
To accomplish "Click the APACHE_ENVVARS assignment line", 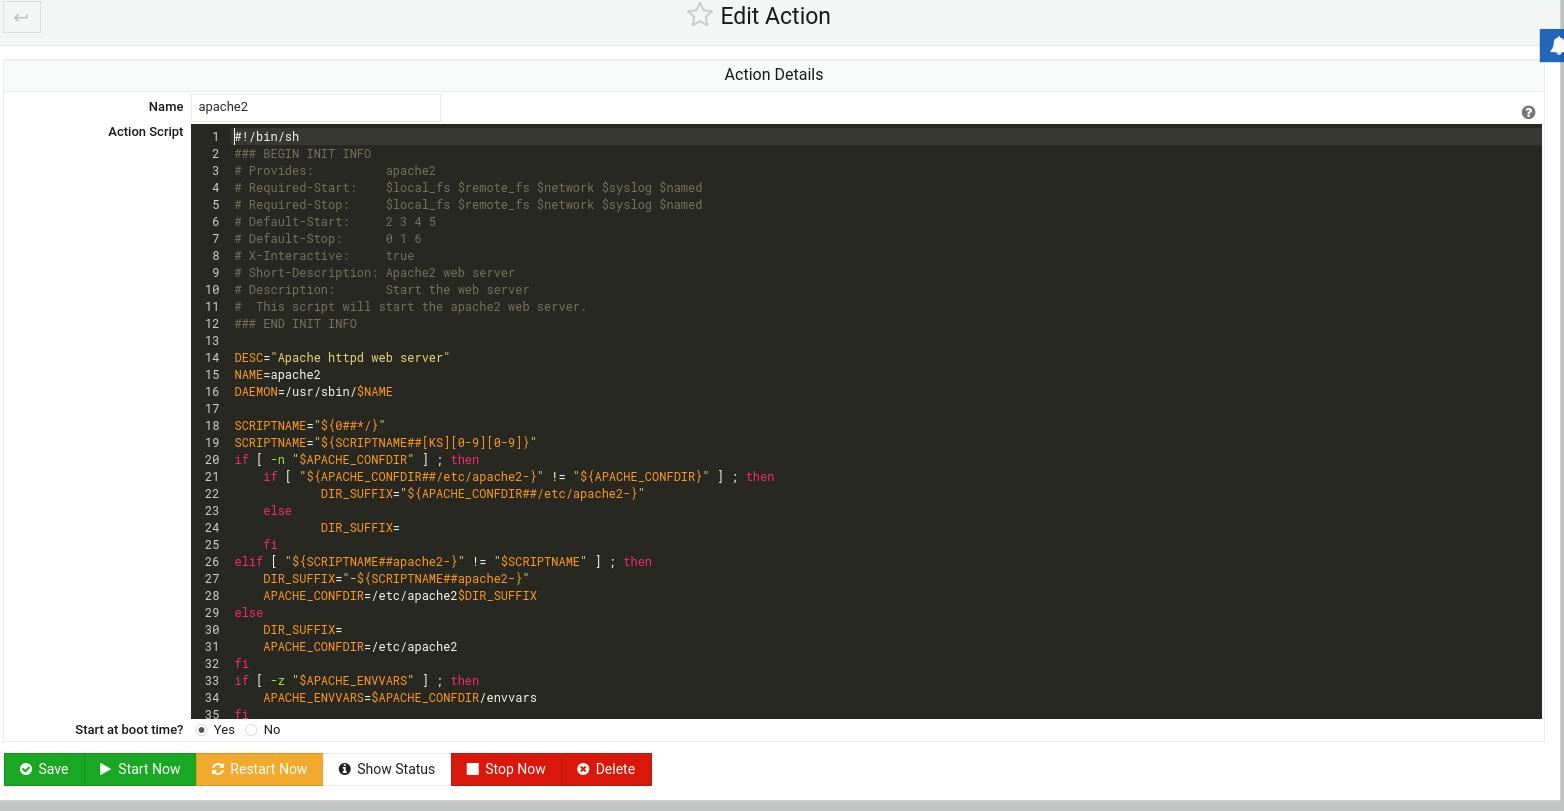I will 400,698.
